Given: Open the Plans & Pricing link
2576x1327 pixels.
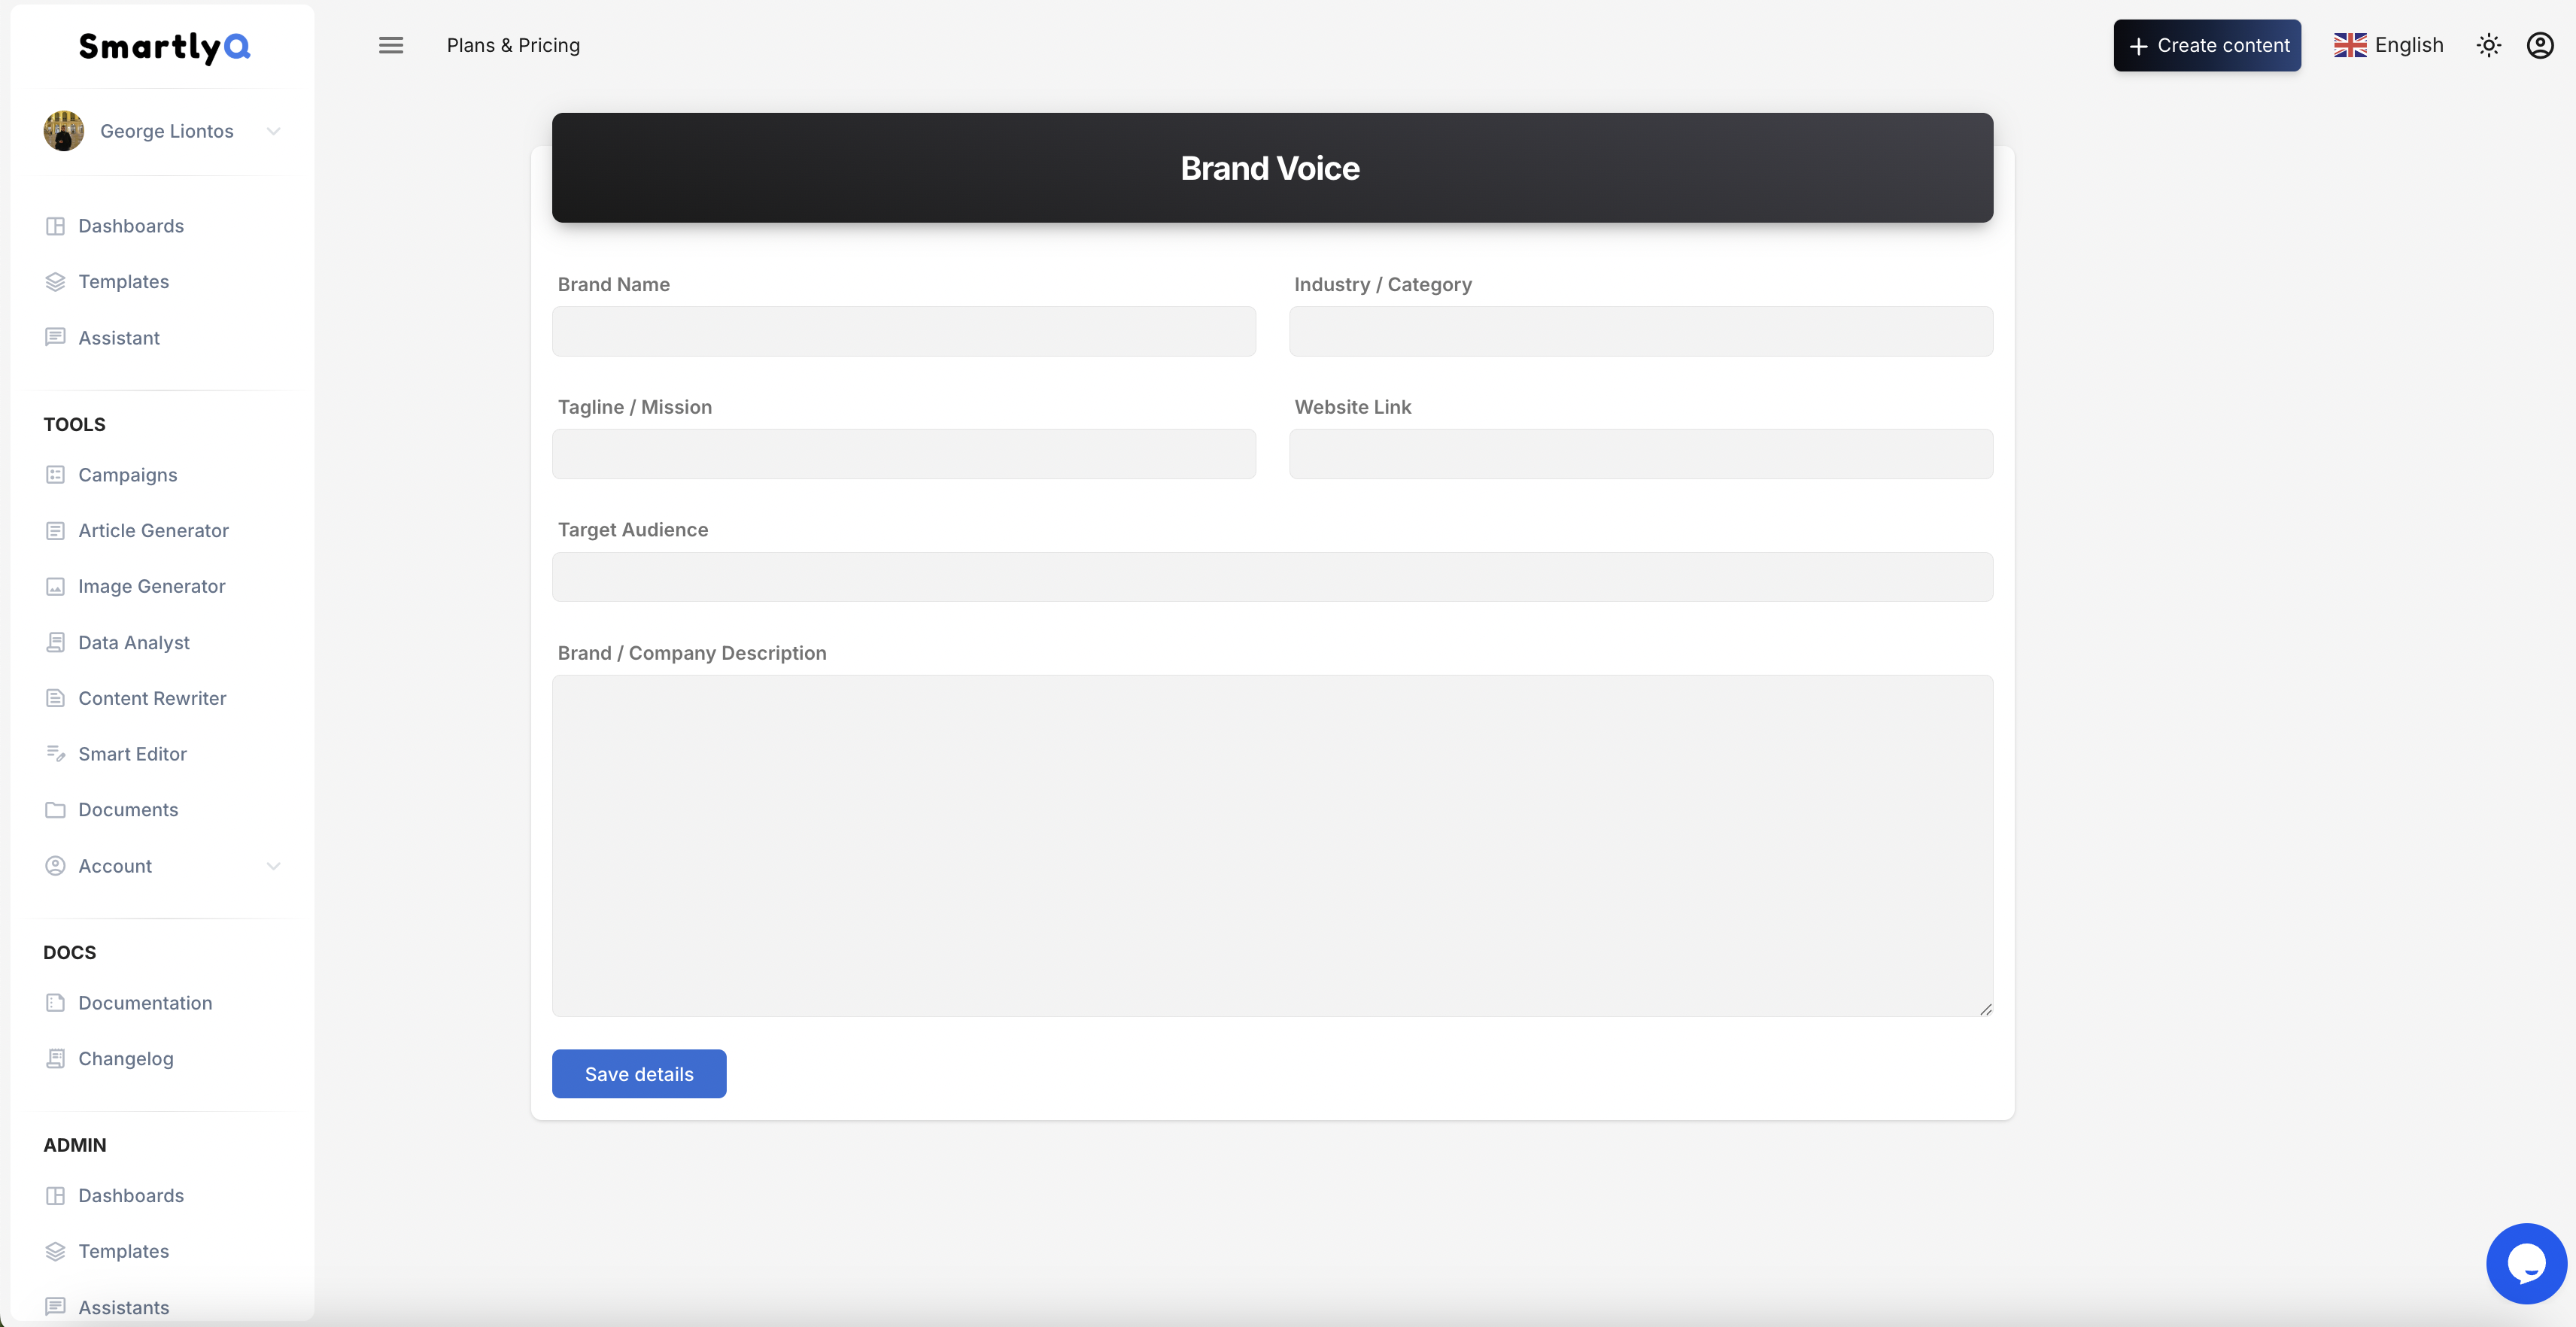Looking at the screenshot, I should click(513, 45).
